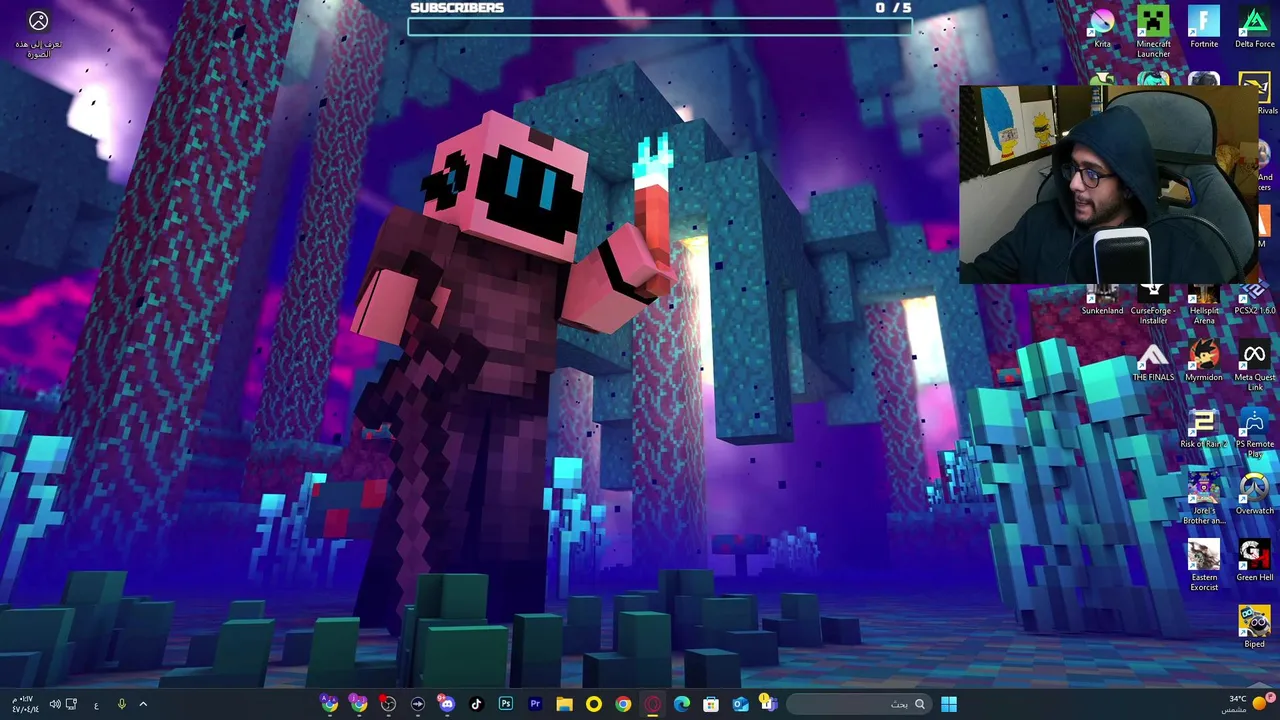Image resolution: width=1280 pixels, height=720 pixels.
Task: Open the volume control in tray
Action: point(55,704)
